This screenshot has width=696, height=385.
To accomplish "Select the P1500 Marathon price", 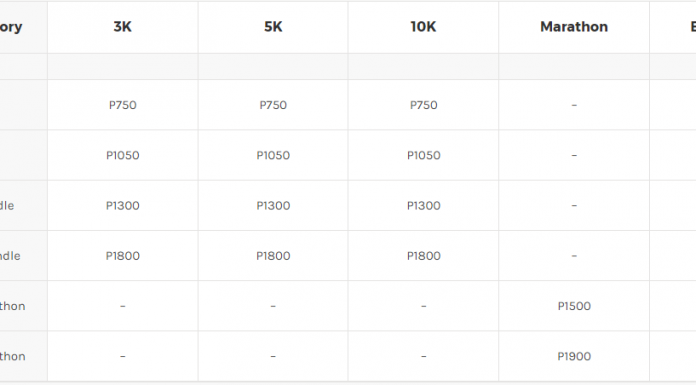I will (x=574, y=306).
